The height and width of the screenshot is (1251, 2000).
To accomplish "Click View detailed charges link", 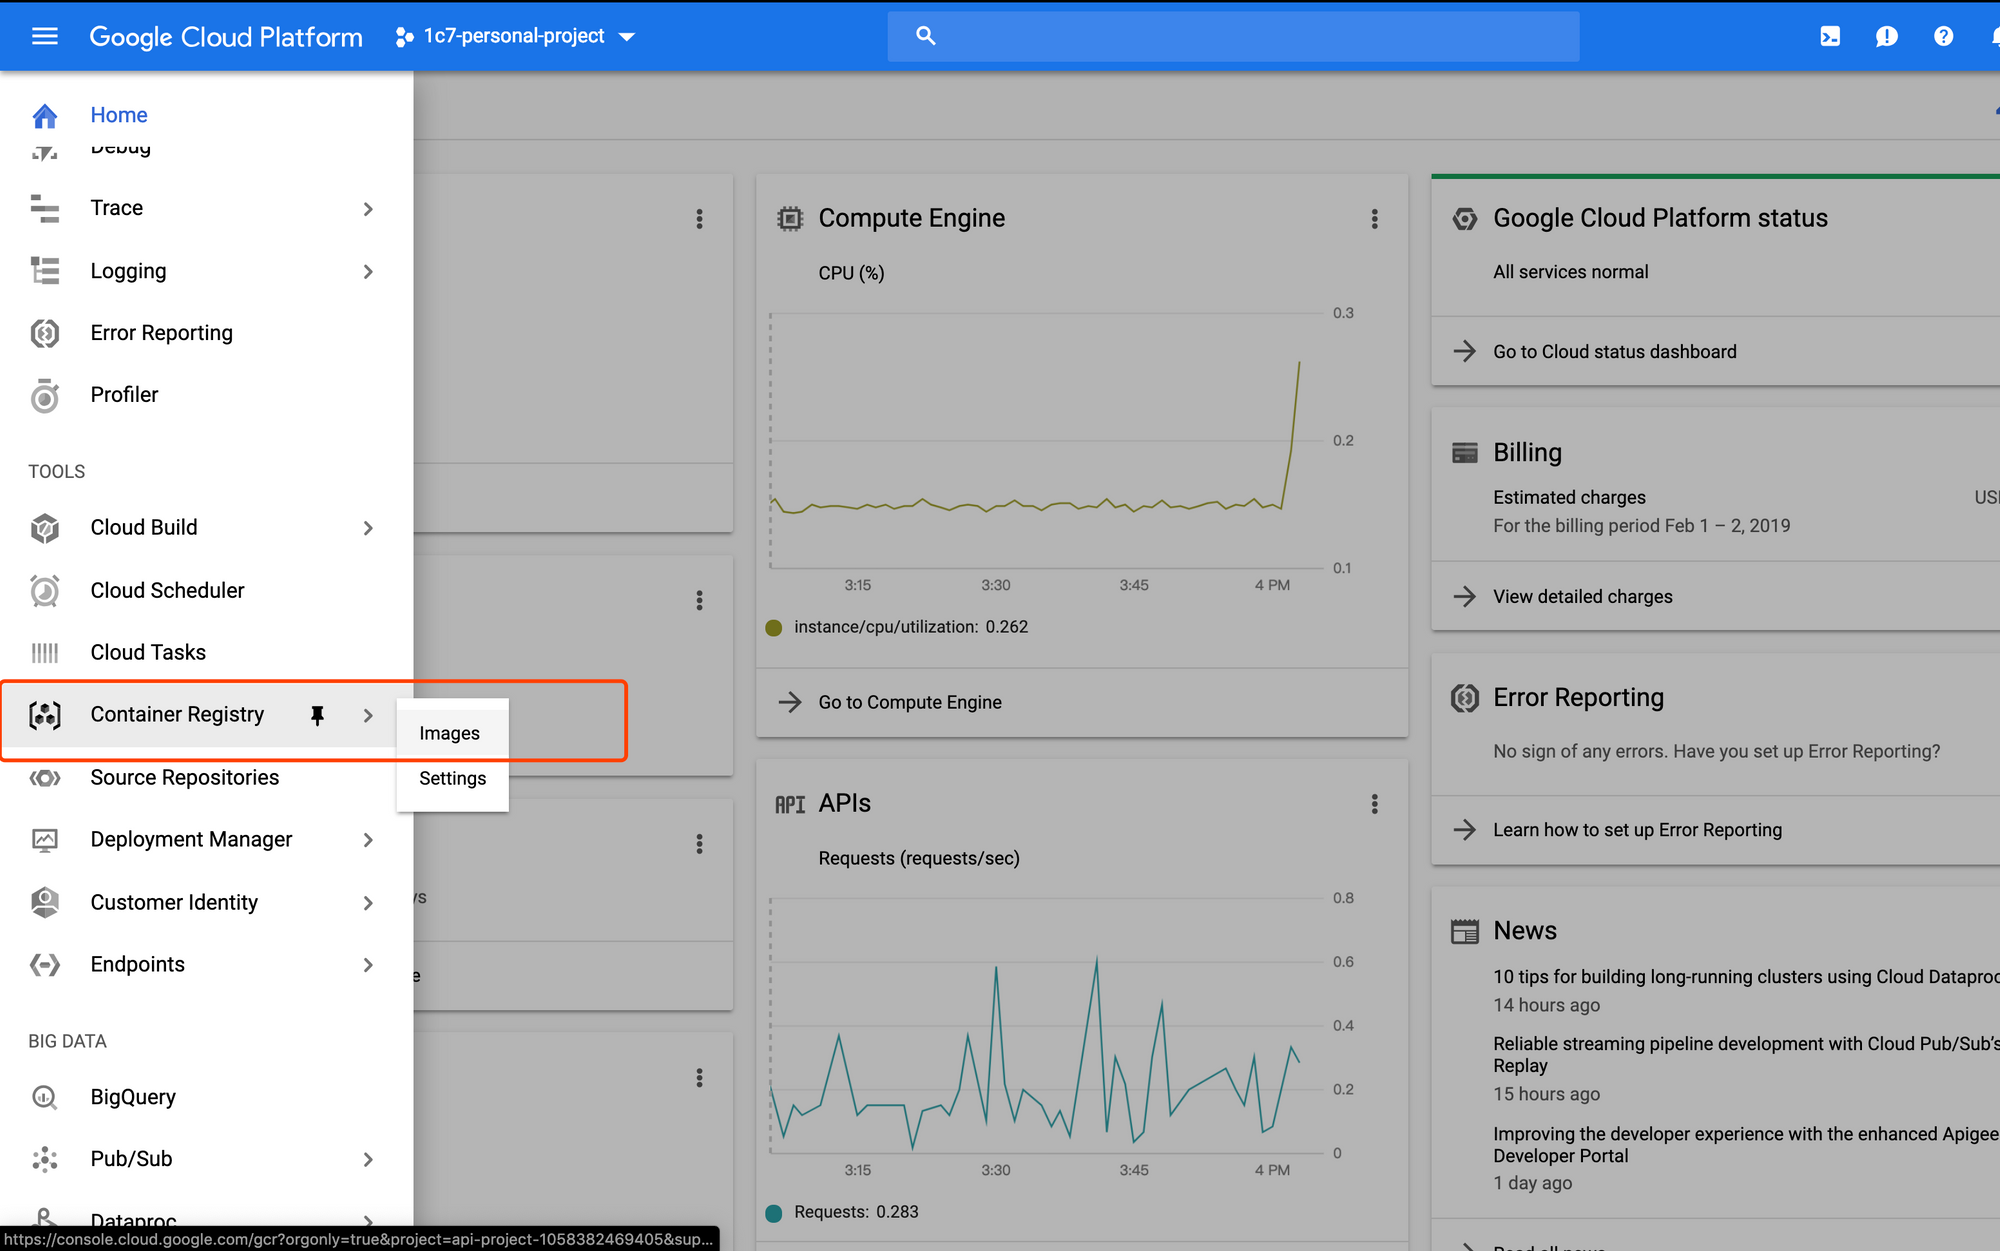I will [x=1582, y=596].
